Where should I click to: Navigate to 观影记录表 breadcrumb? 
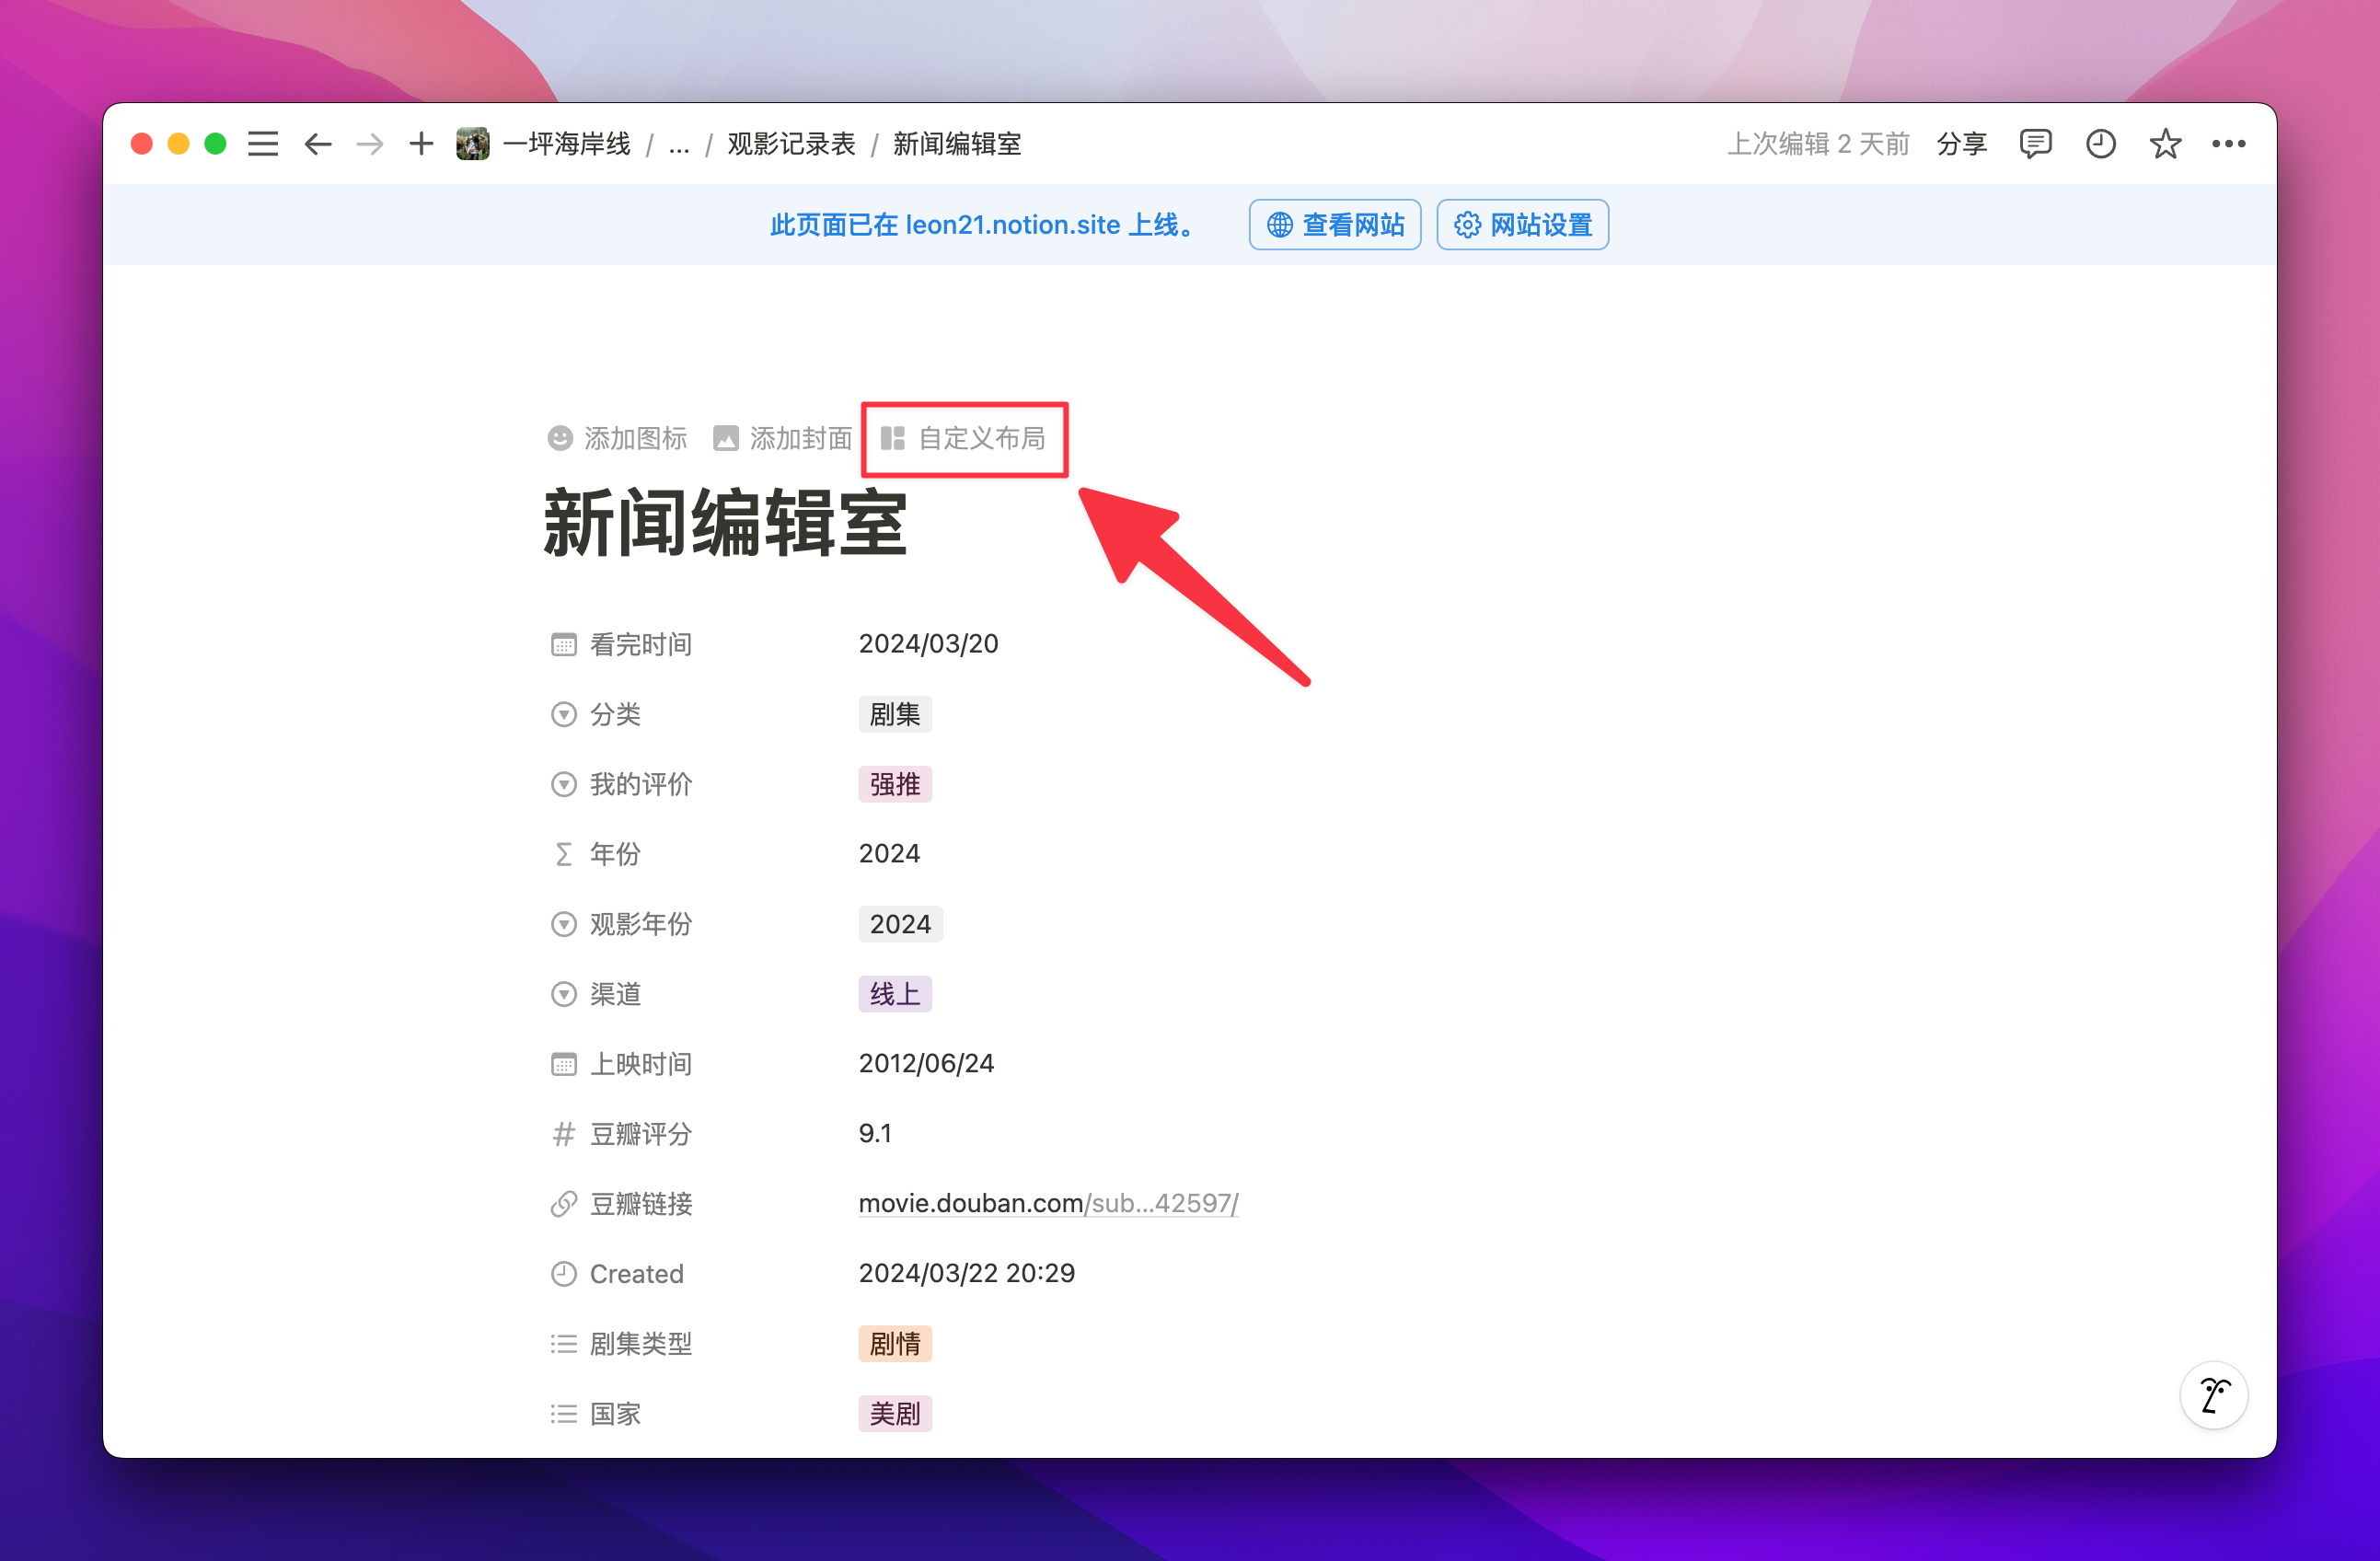coord(791,145)
